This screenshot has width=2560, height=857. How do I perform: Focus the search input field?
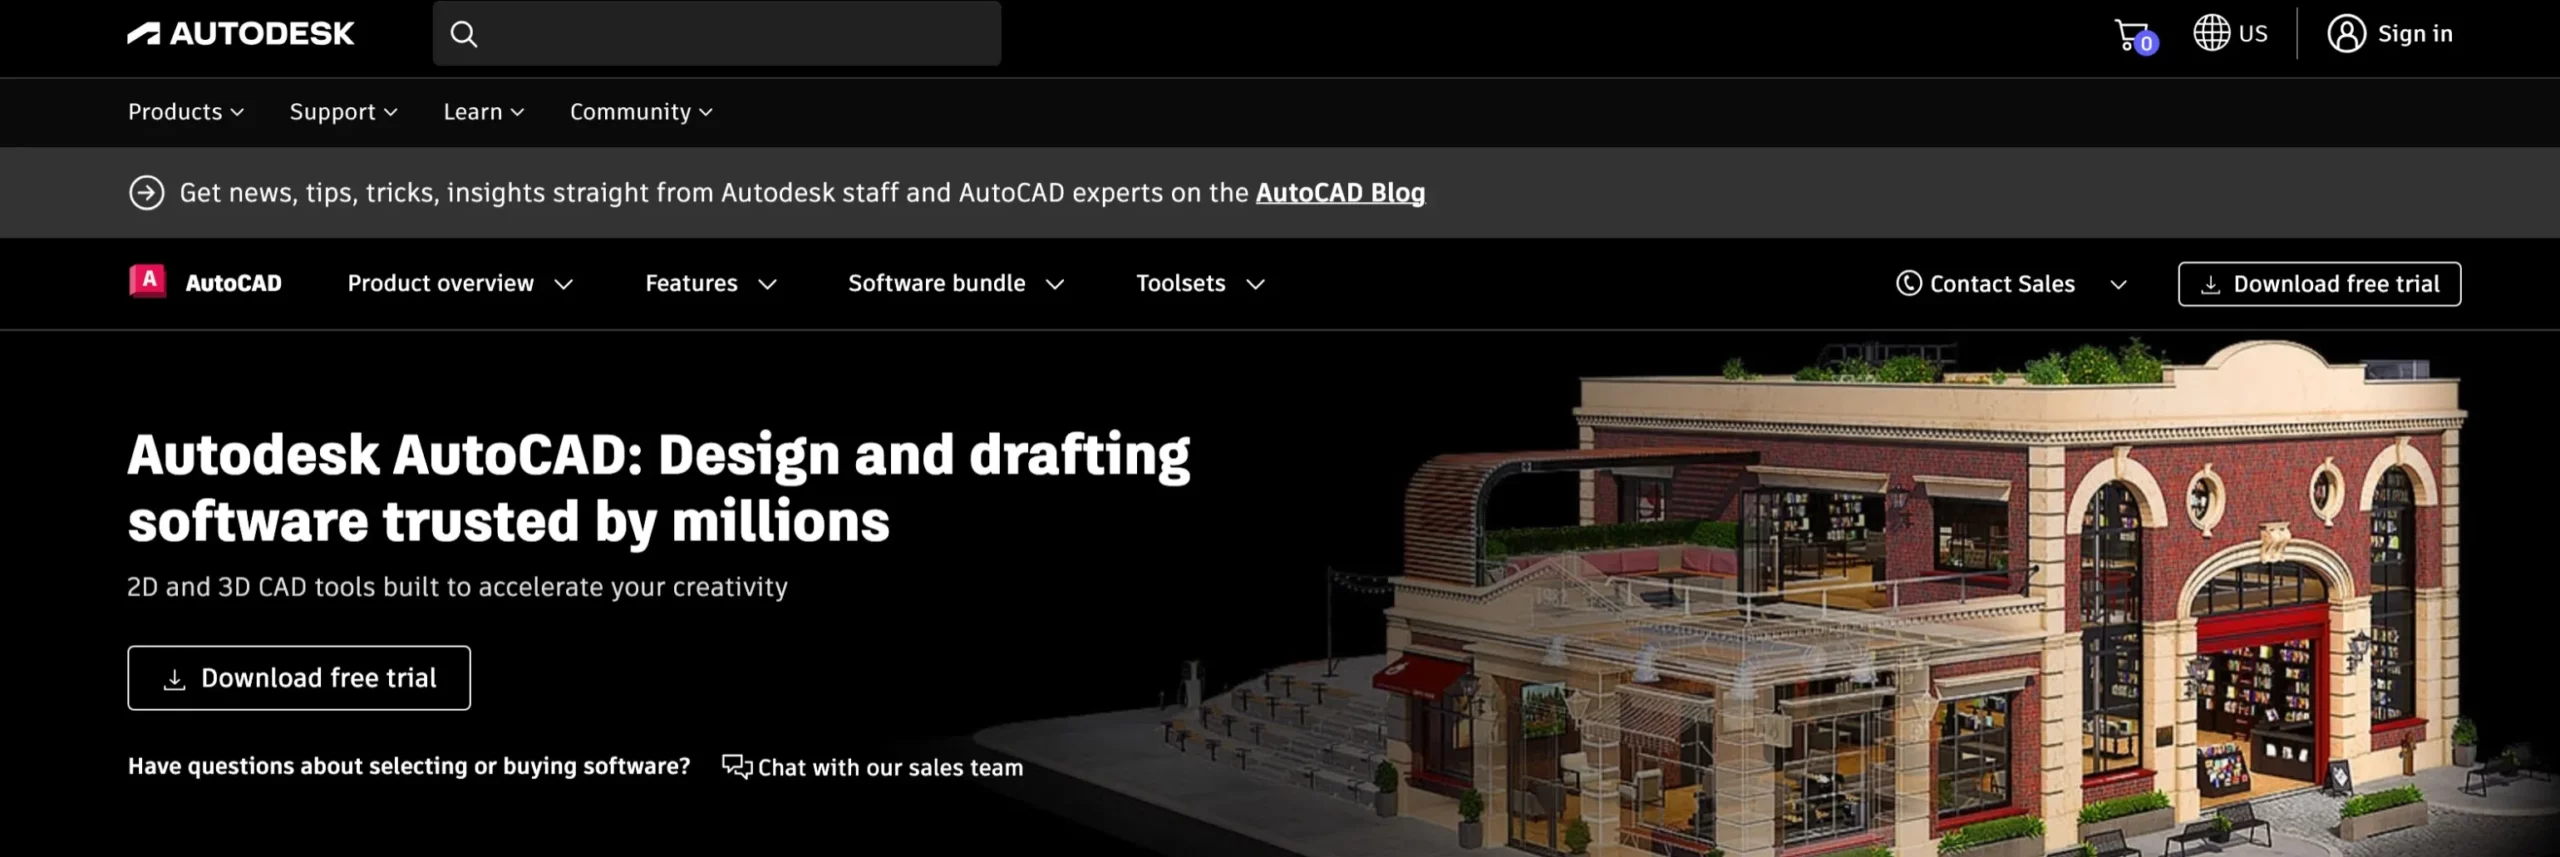pyautogui.click(x=717, y=33)
